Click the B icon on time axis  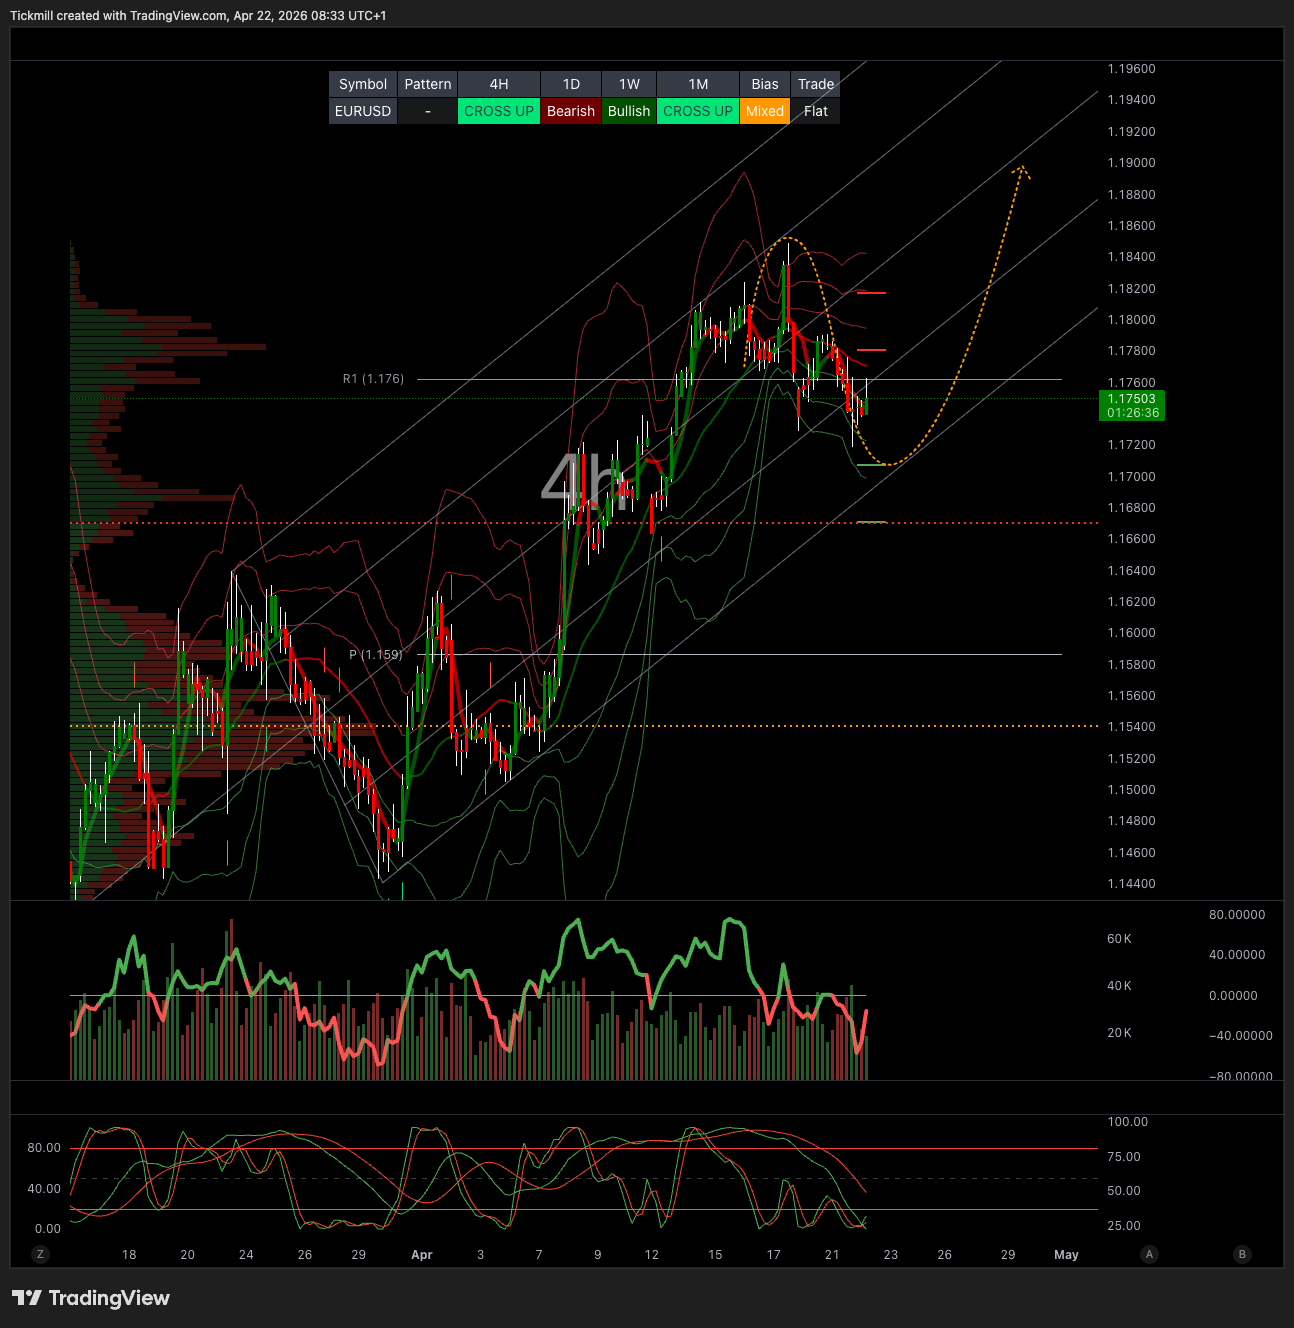click(x=1242, y=1254)
